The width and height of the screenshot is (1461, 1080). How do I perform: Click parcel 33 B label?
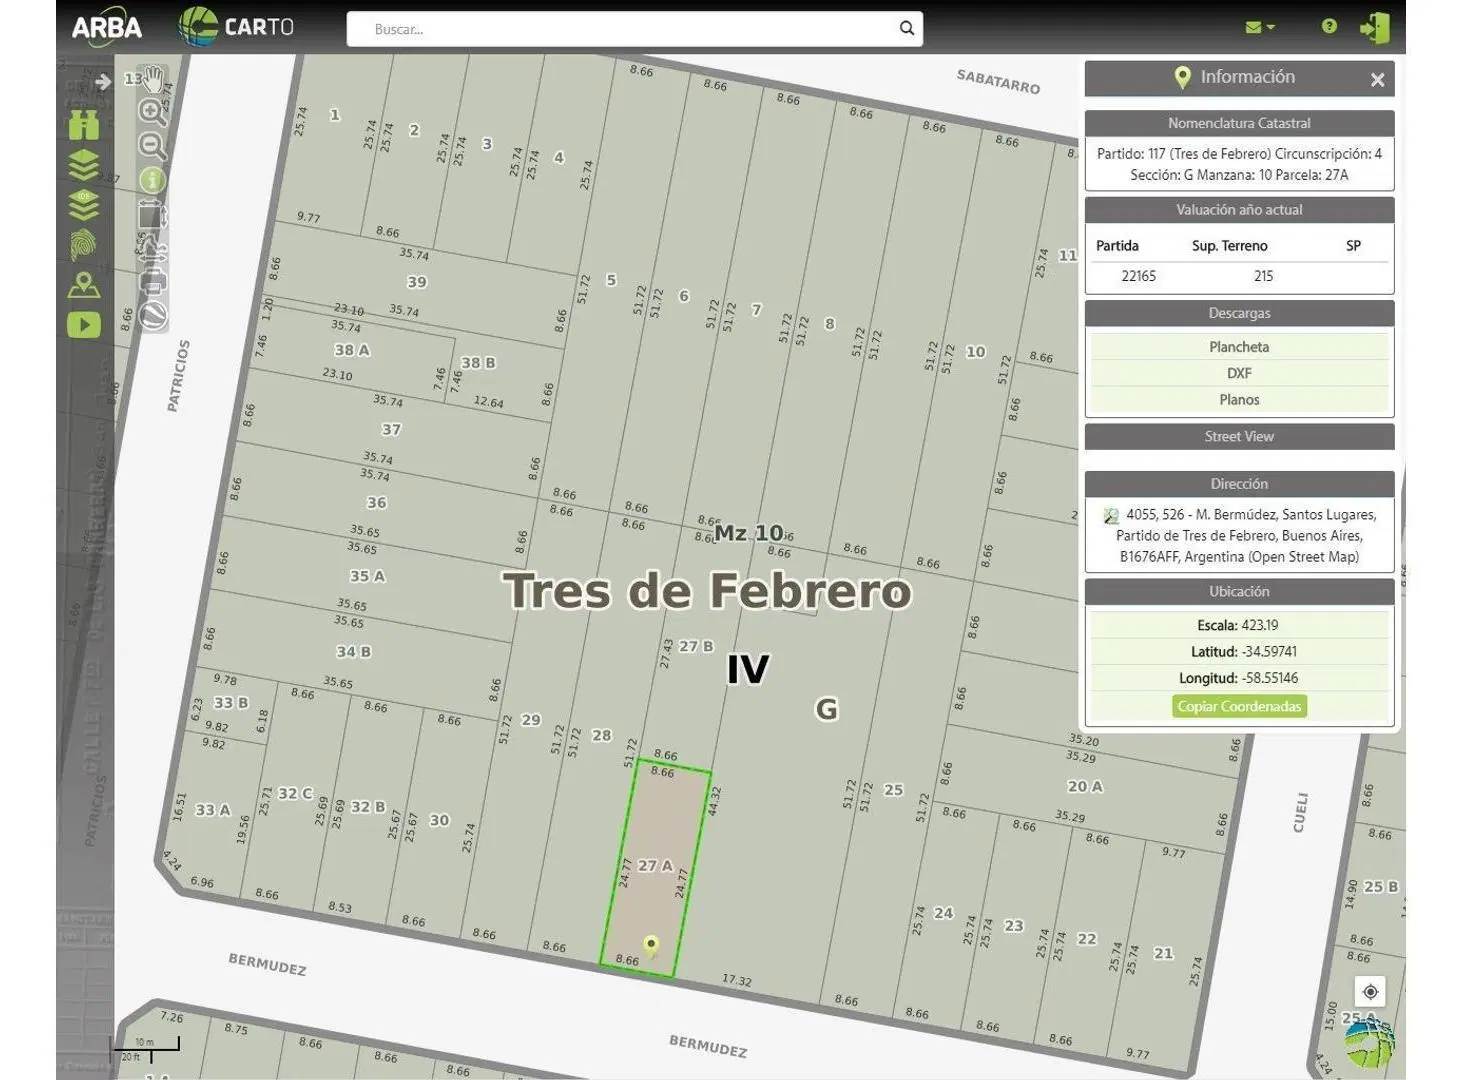pos(231,703)
